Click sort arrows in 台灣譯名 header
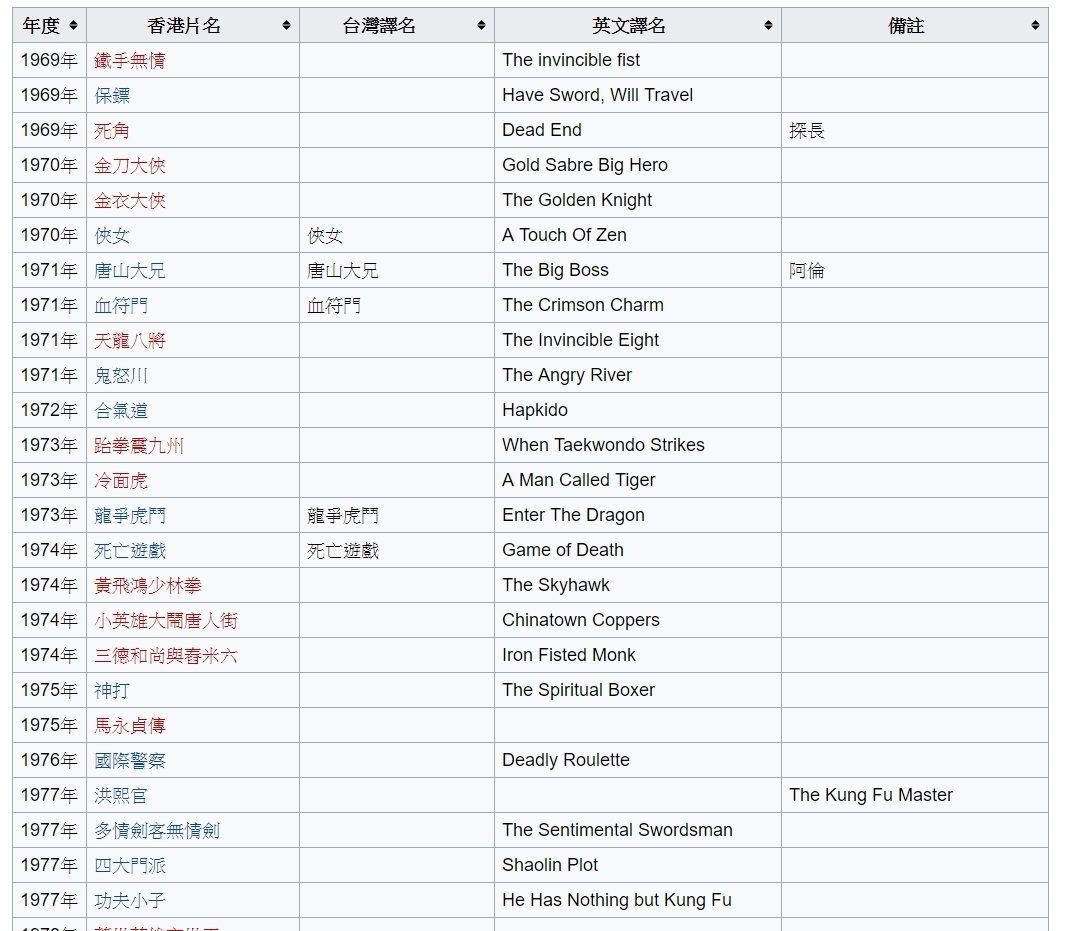Screen dimensions: 1067x931 point(481,26)
